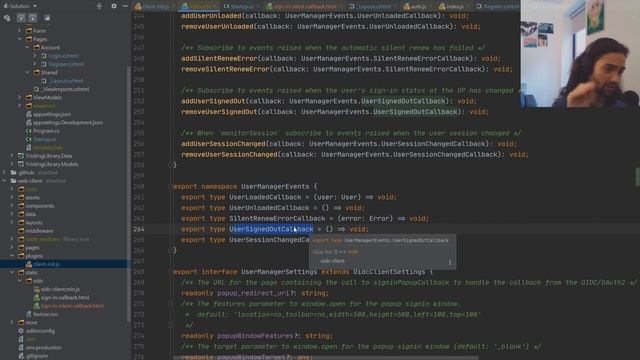Screen dimensions: 640x360
Task: Expand the store folder
Action: click(11, 322)
